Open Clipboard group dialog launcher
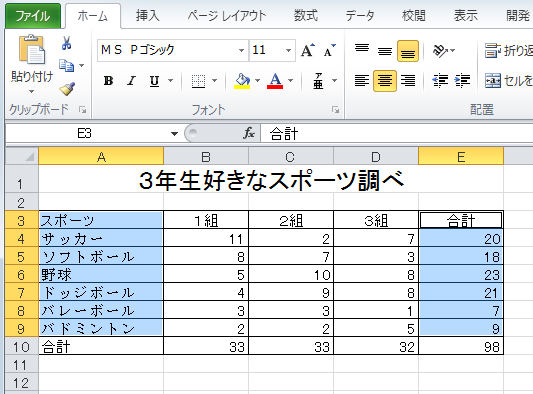 (x=82, y=110)
